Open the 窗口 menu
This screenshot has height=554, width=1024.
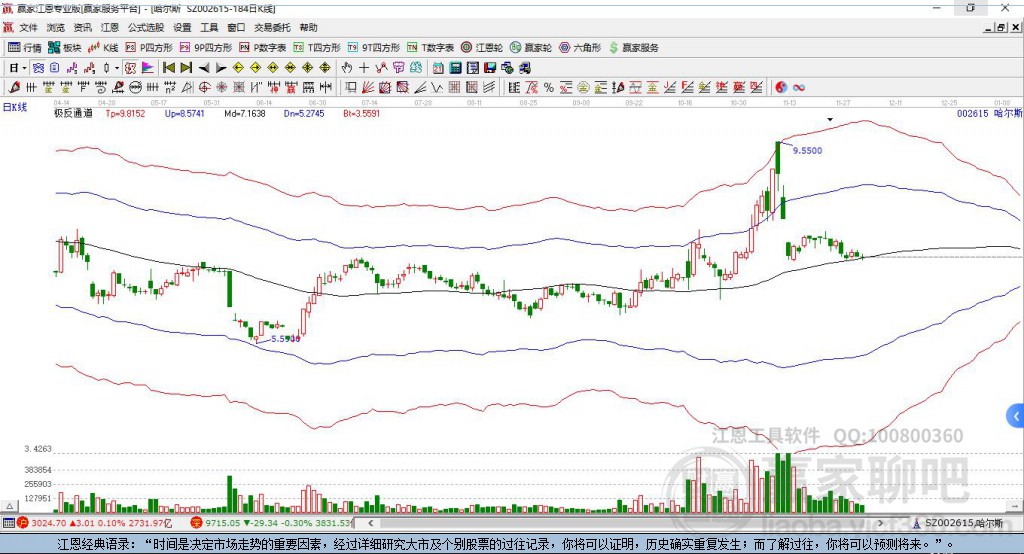point(236,27)
